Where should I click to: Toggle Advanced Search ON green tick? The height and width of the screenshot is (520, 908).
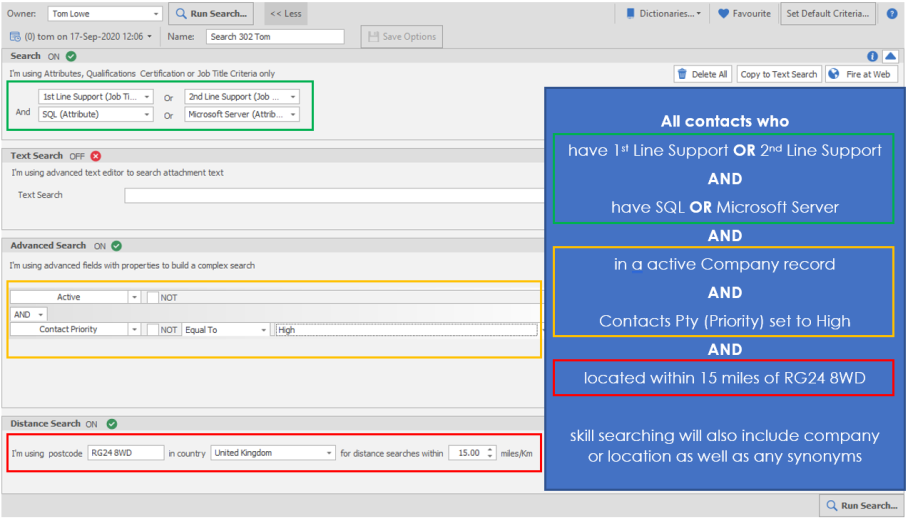pos(117,246)
